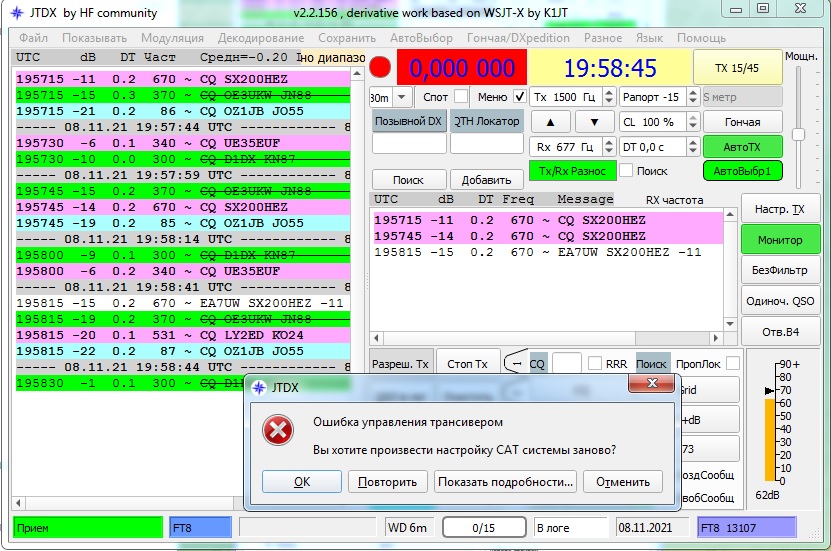The height and width of the screenshot is (551, 831).
Task: Click the red error icon in dialog
Action: [x=277, y=431]
